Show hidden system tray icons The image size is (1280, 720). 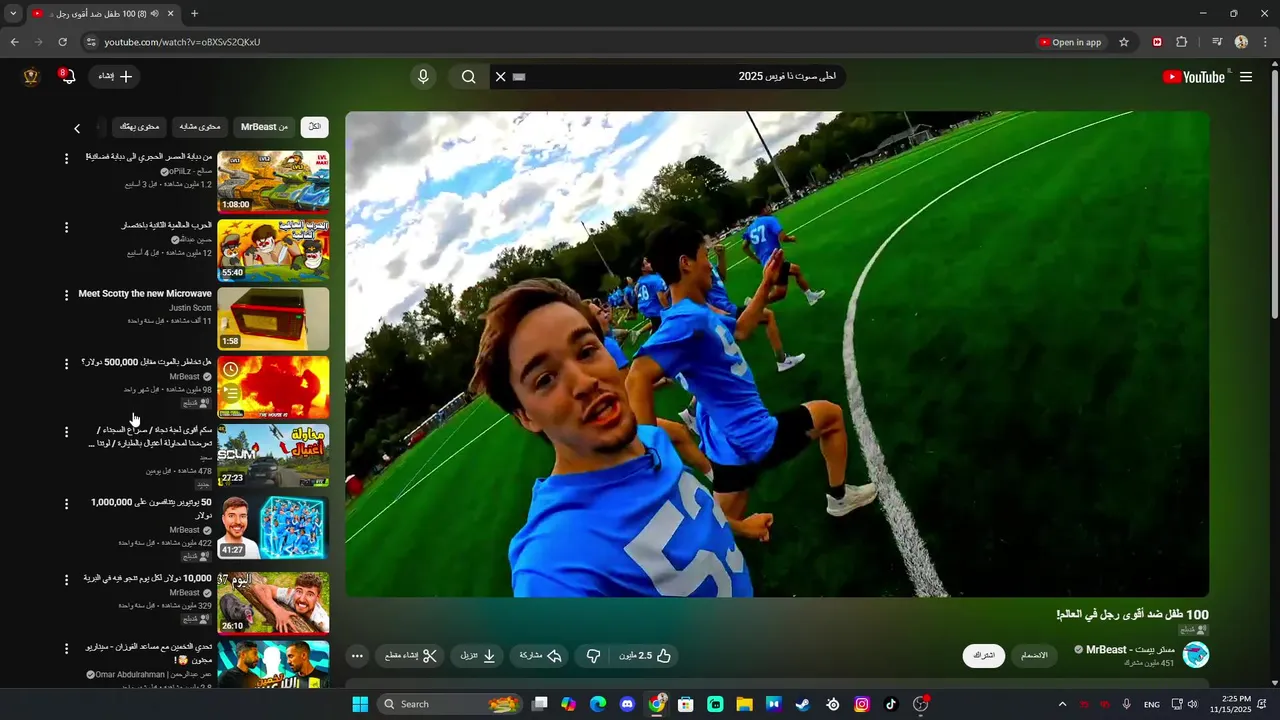tap(1062, 704)
